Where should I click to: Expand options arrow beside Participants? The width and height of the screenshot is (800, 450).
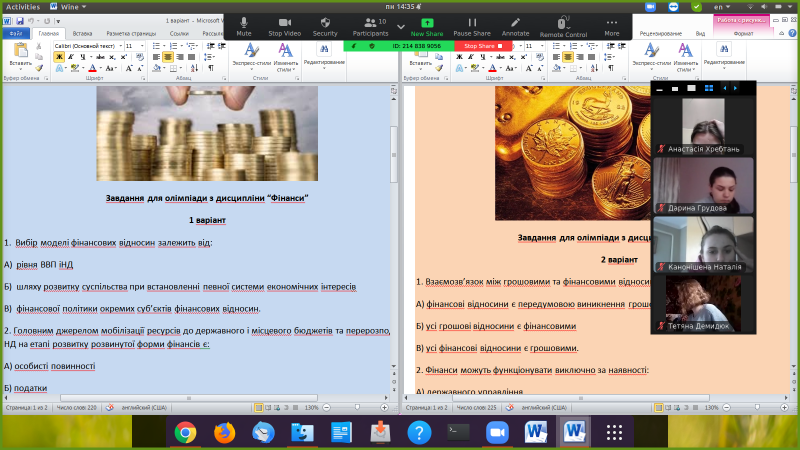tap(401, 27)
